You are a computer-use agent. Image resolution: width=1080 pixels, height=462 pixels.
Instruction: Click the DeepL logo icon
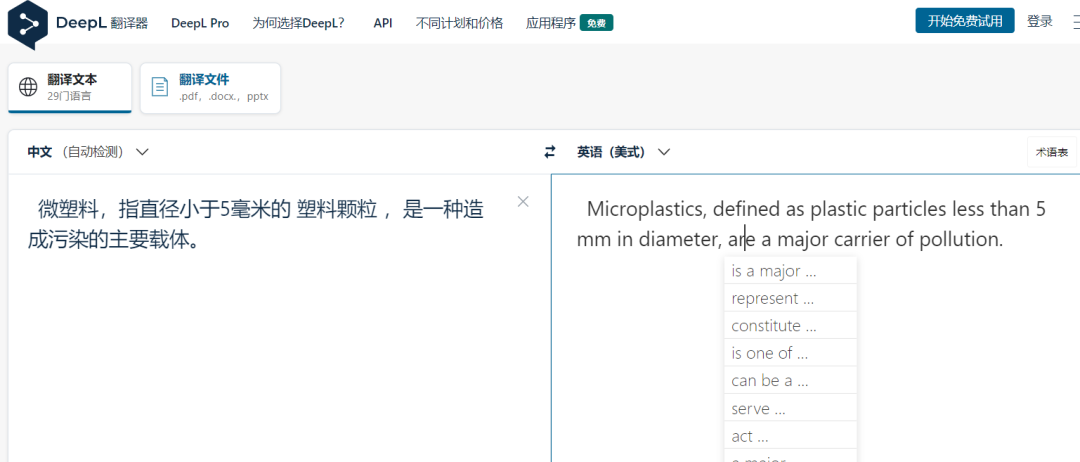pos(28,25)
